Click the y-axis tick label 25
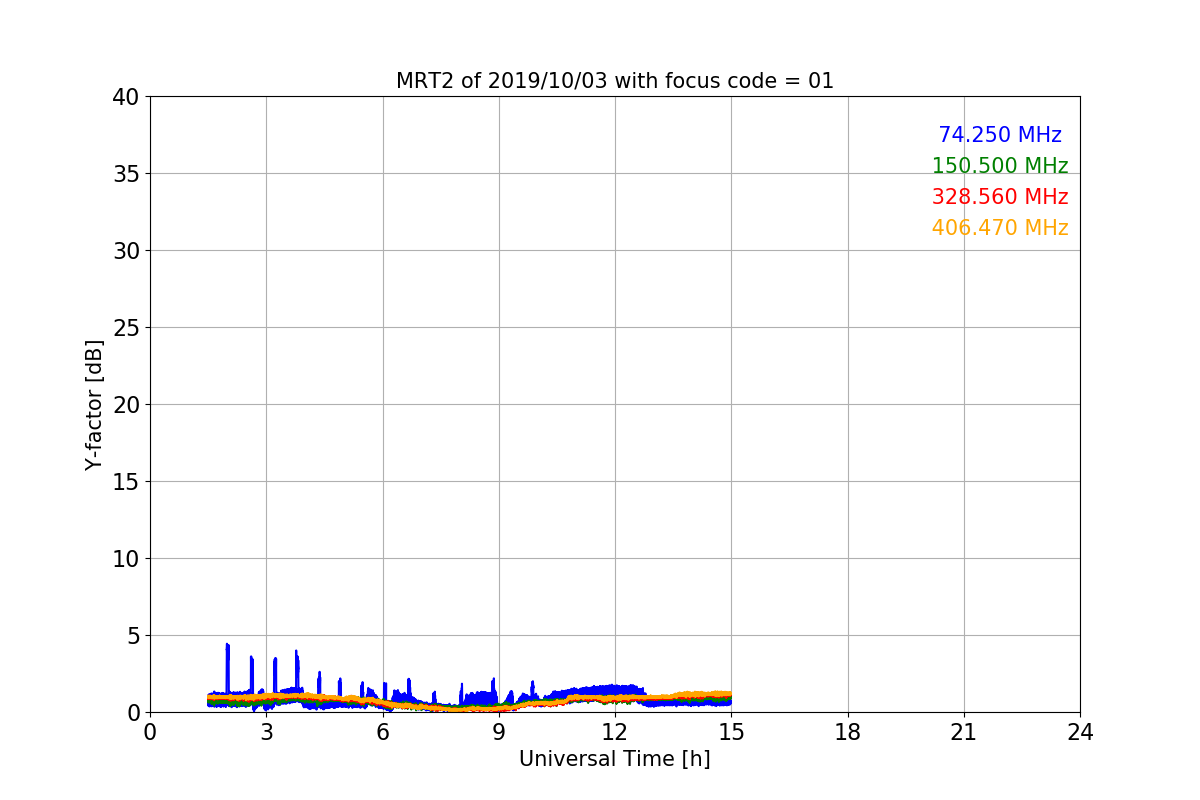 pos(126,328)
